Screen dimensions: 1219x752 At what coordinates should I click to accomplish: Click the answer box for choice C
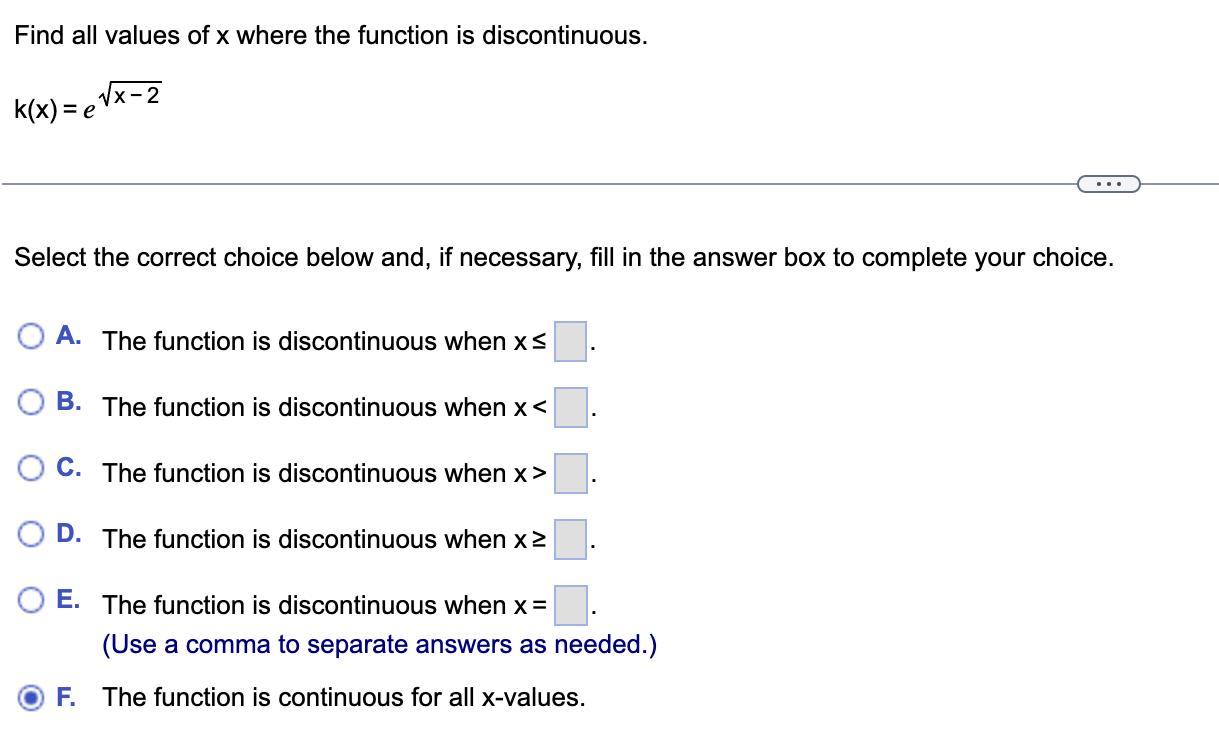click(x=570, y=475)
